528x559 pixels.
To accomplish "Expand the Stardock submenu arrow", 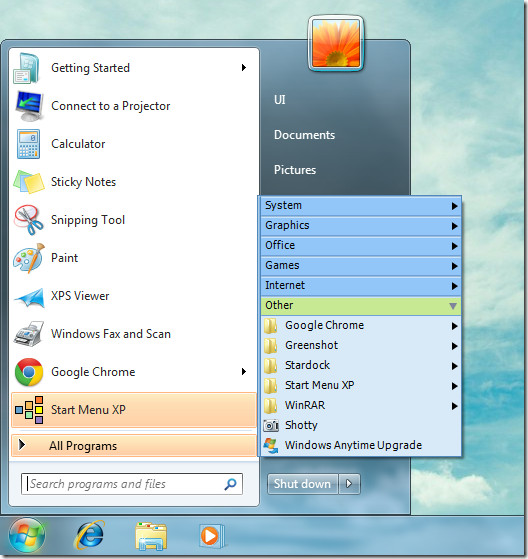I will (454, 366).
